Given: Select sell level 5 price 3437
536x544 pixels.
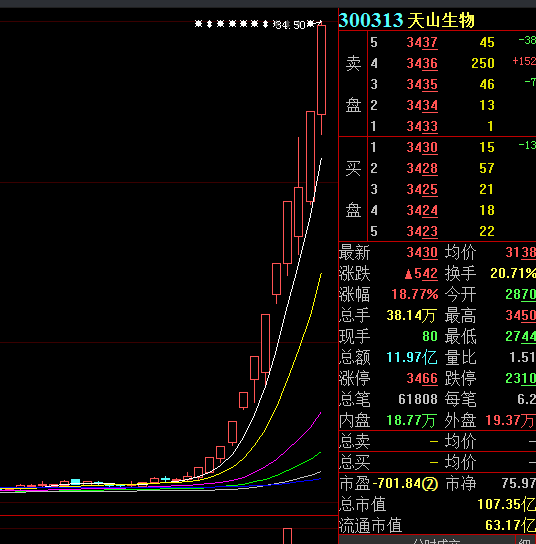Looking at the screenshot, I should tap(422, 42).
